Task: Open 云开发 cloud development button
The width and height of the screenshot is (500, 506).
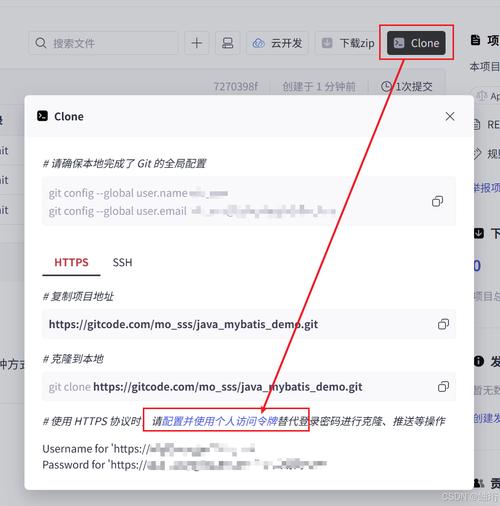Action: [277, 43]
